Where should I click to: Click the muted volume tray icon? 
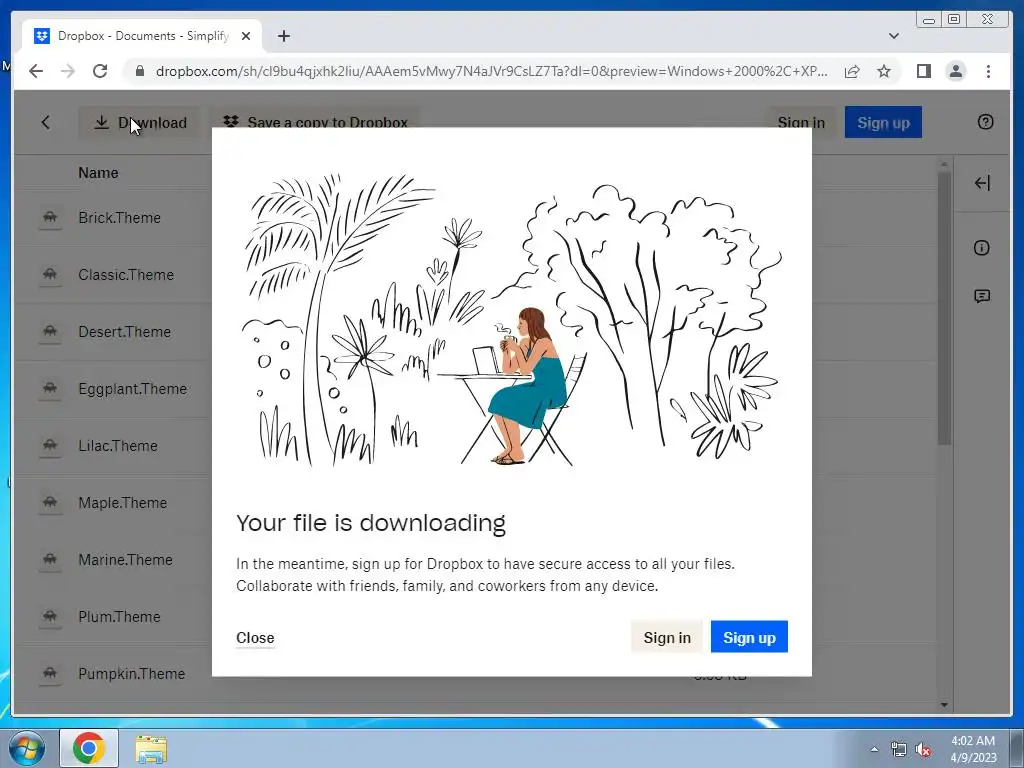click(x=923, y=749)
